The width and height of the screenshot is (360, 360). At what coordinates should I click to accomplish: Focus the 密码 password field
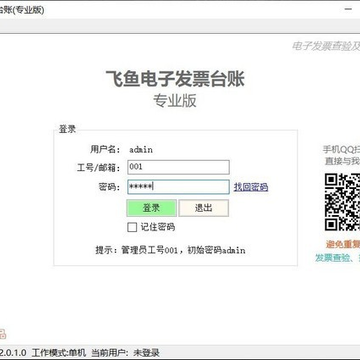click(x=178, y=187)
